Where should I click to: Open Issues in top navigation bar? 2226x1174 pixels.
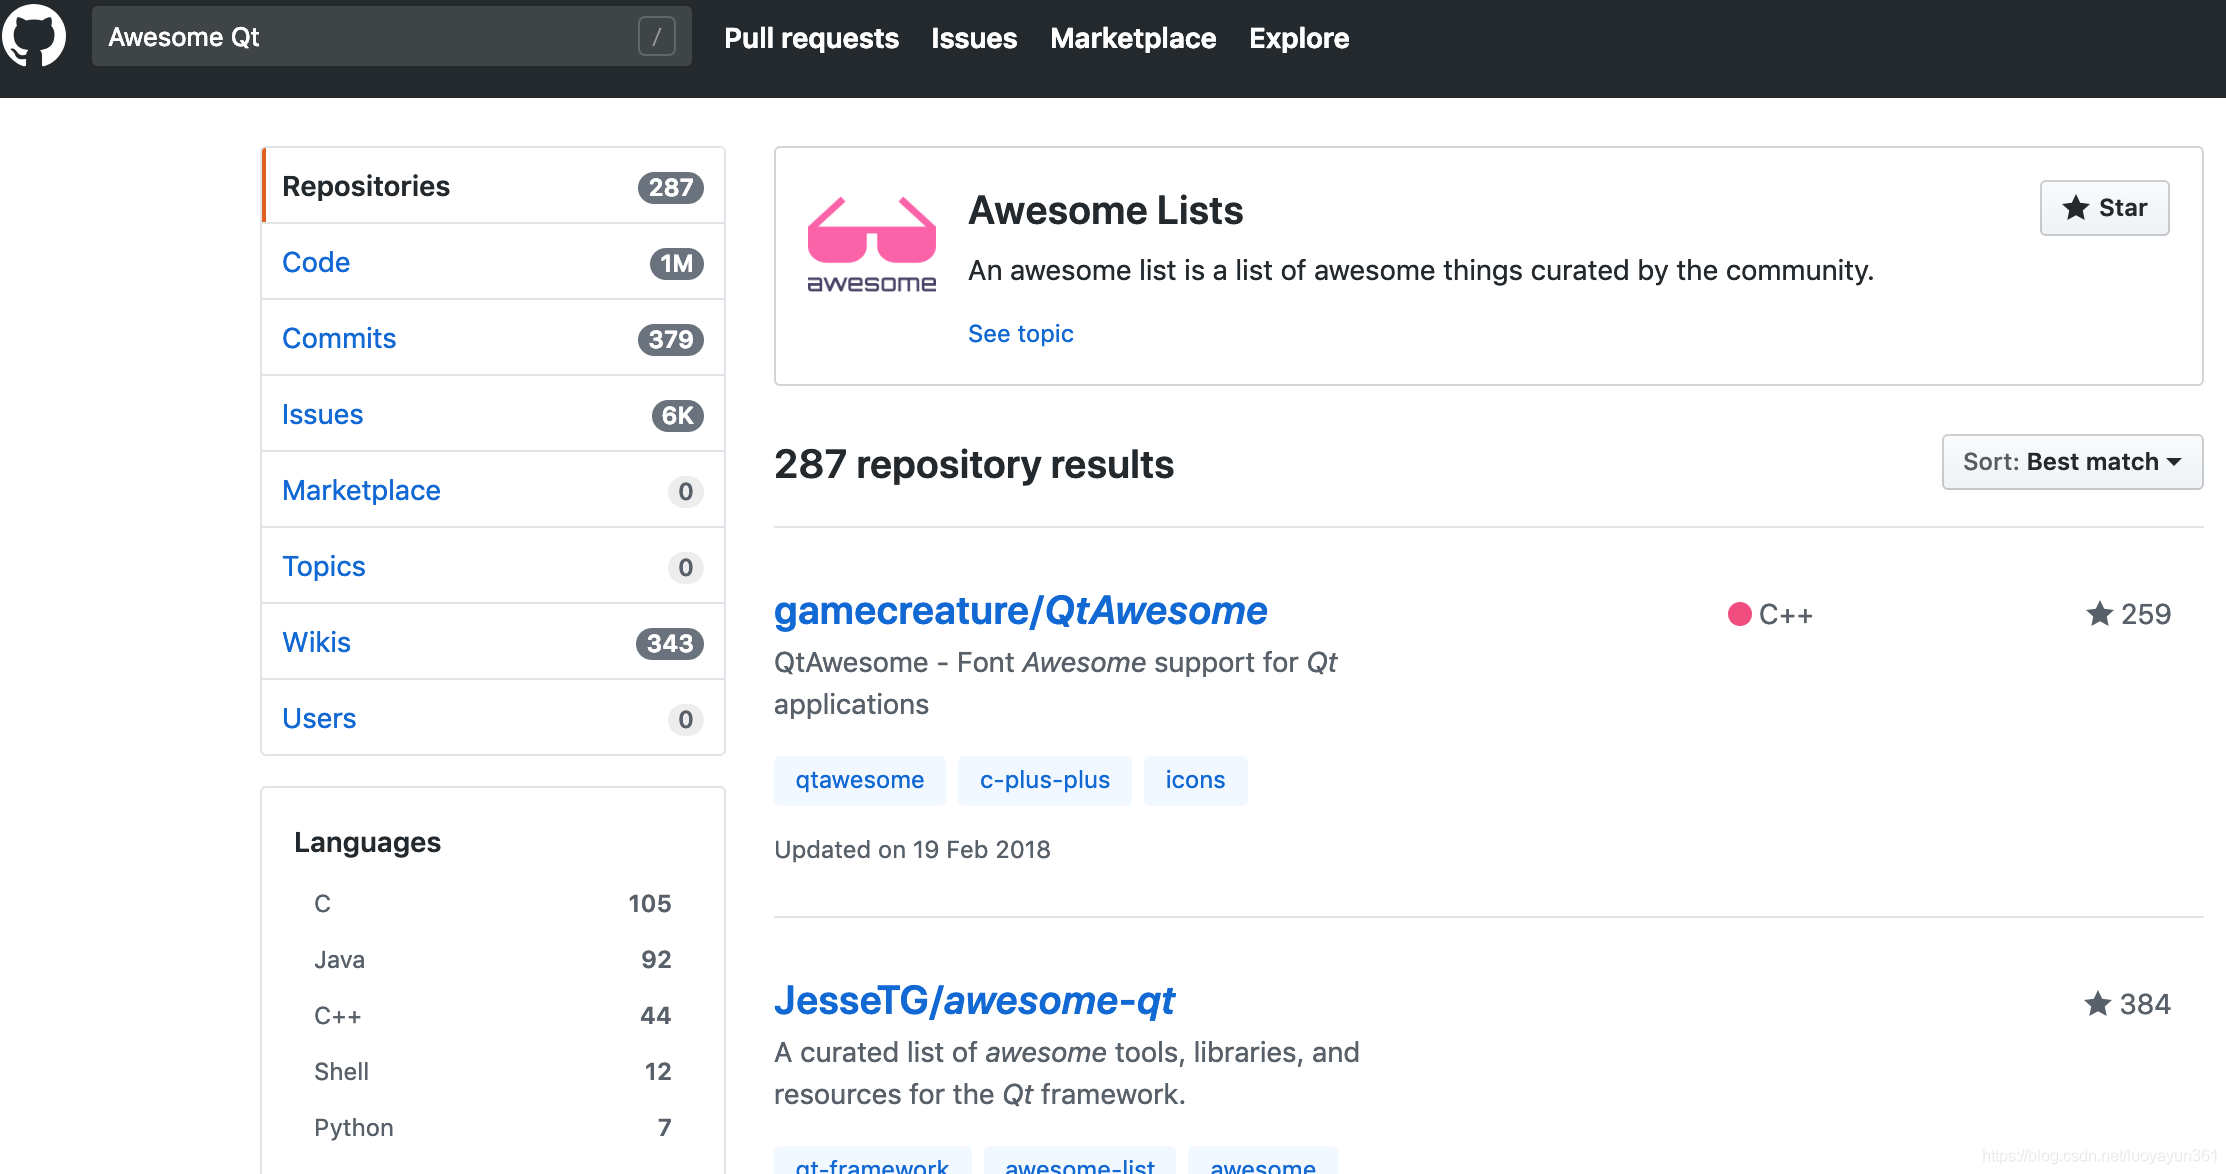pyautogui.click(x=974, y=38)
